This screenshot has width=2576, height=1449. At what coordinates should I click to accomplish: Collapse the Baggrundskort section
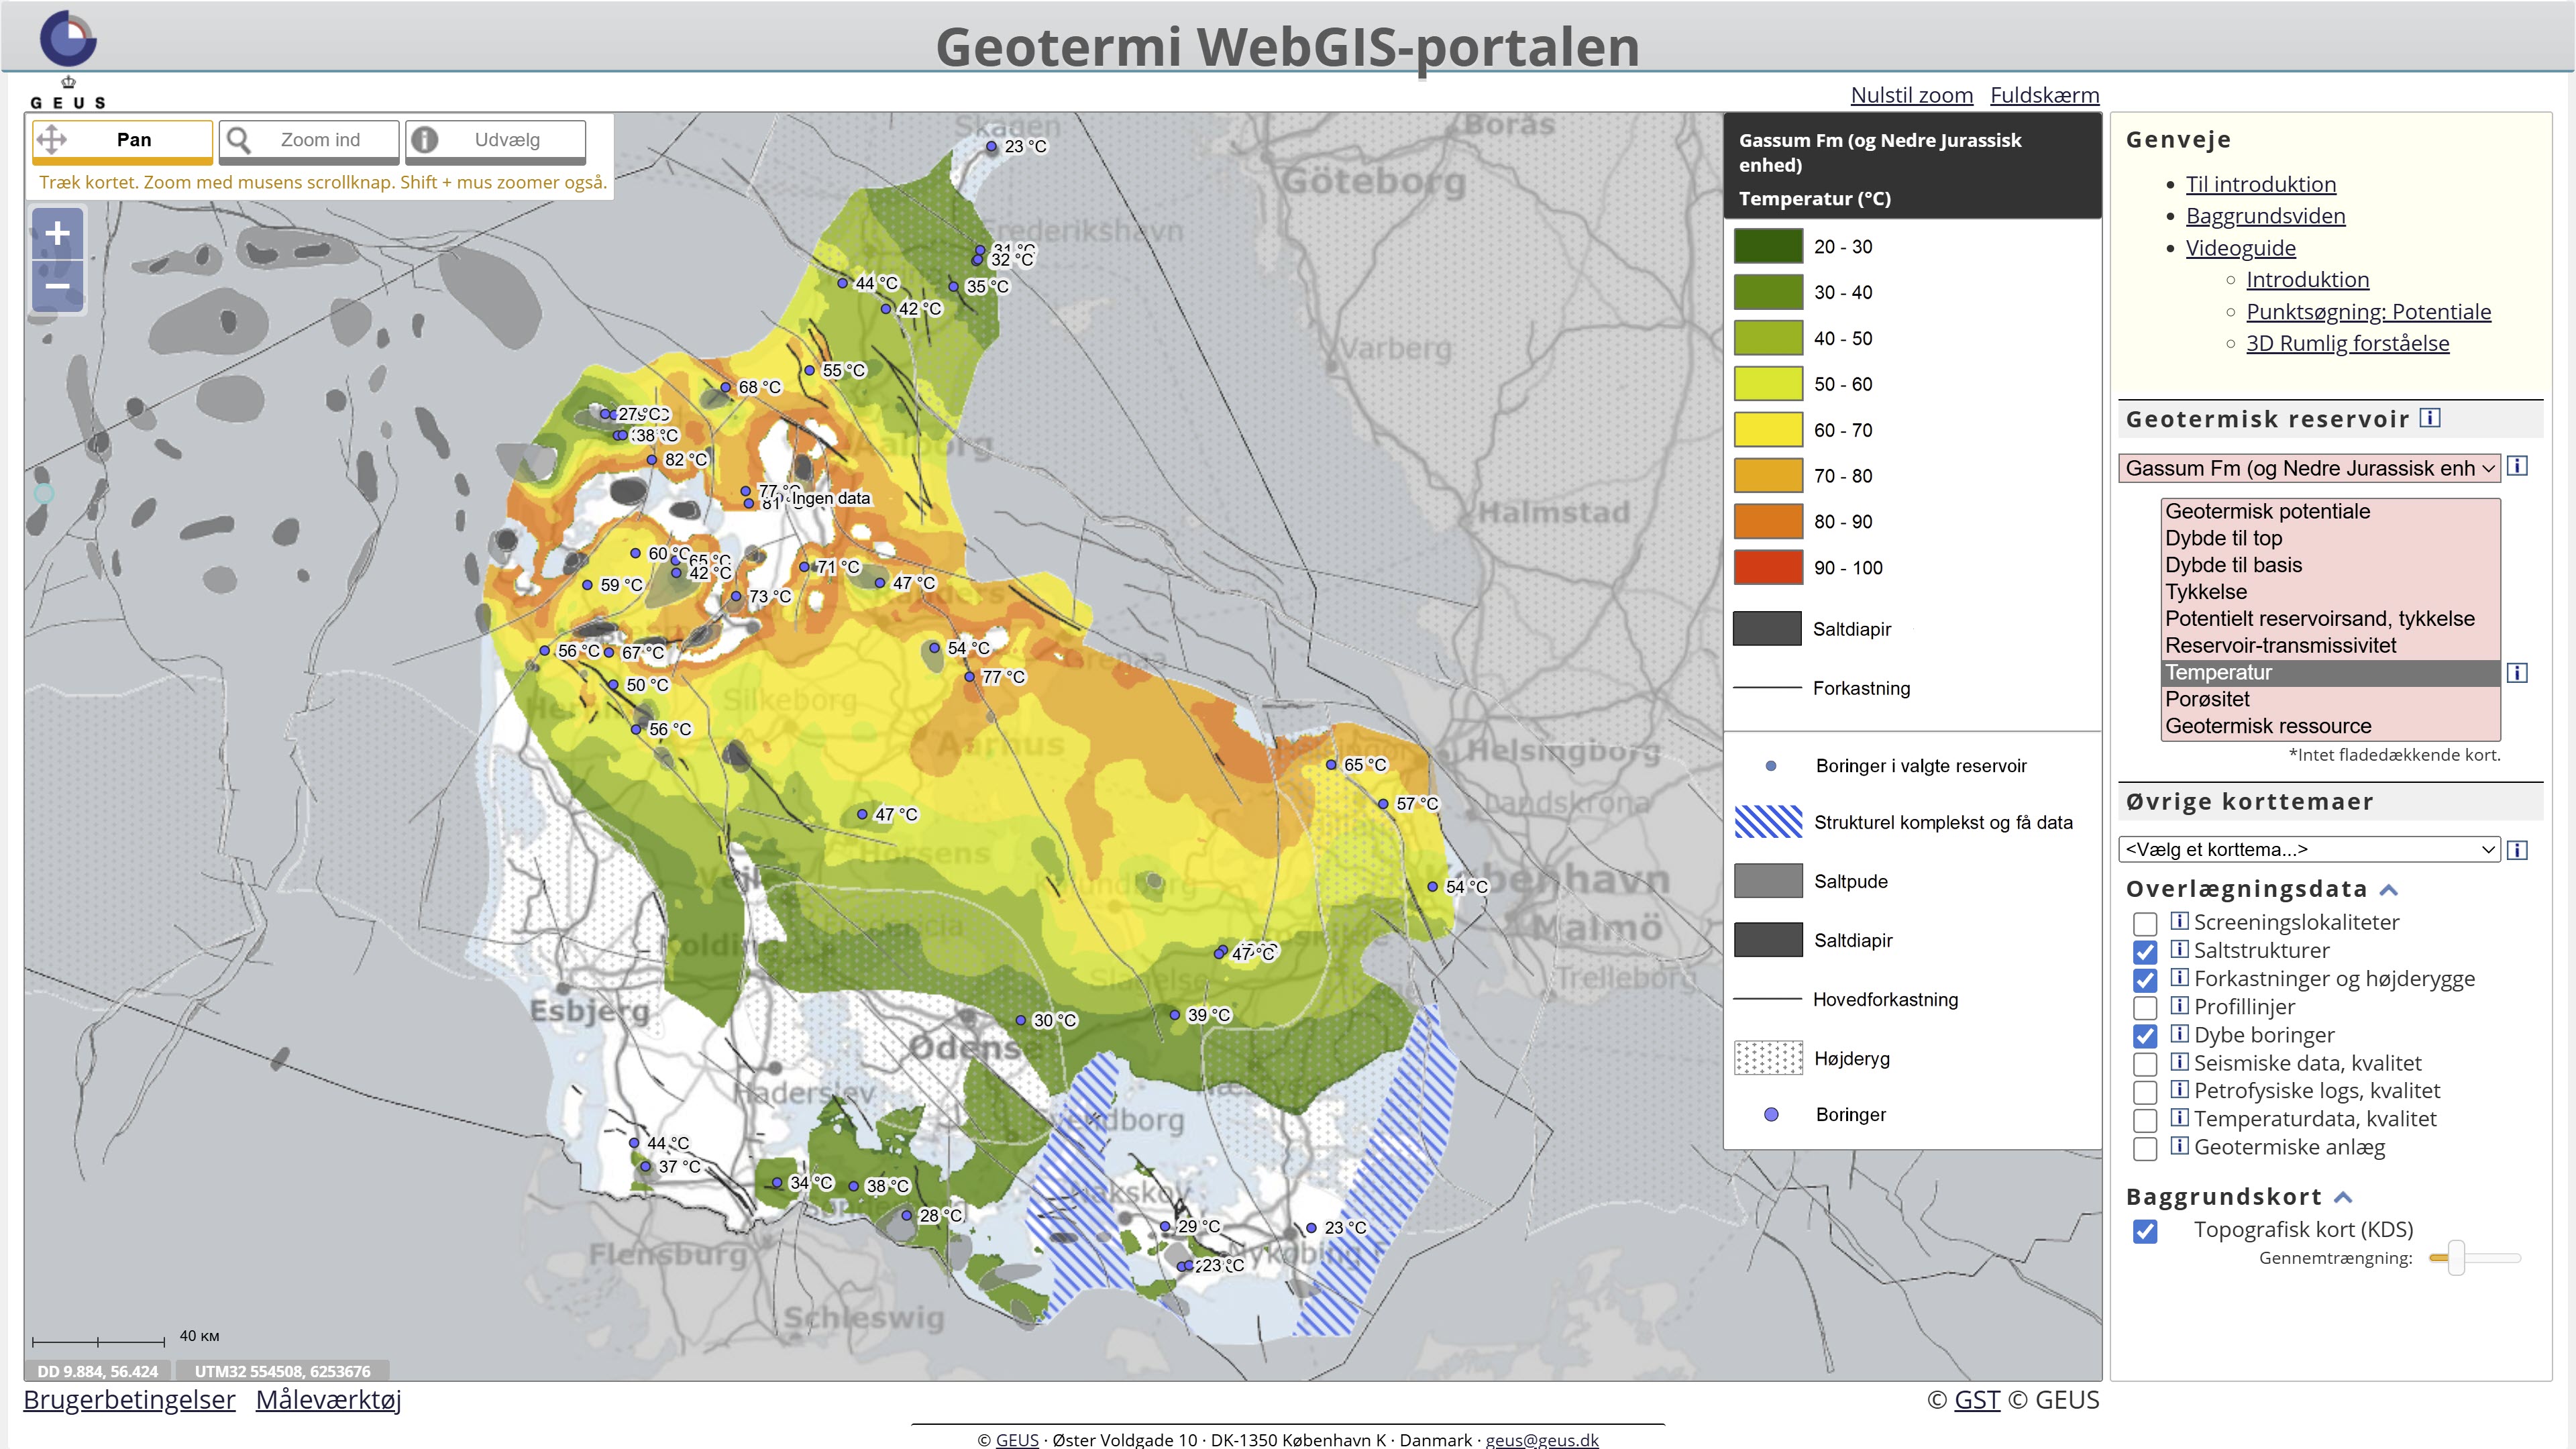pos(2343,1198)
